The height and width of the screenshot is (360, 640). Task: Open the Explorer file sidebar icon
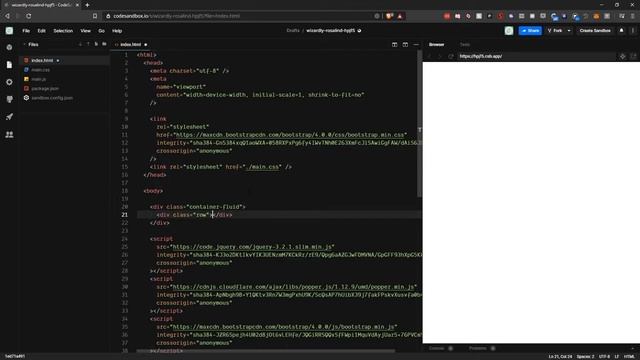coord(9,65)
